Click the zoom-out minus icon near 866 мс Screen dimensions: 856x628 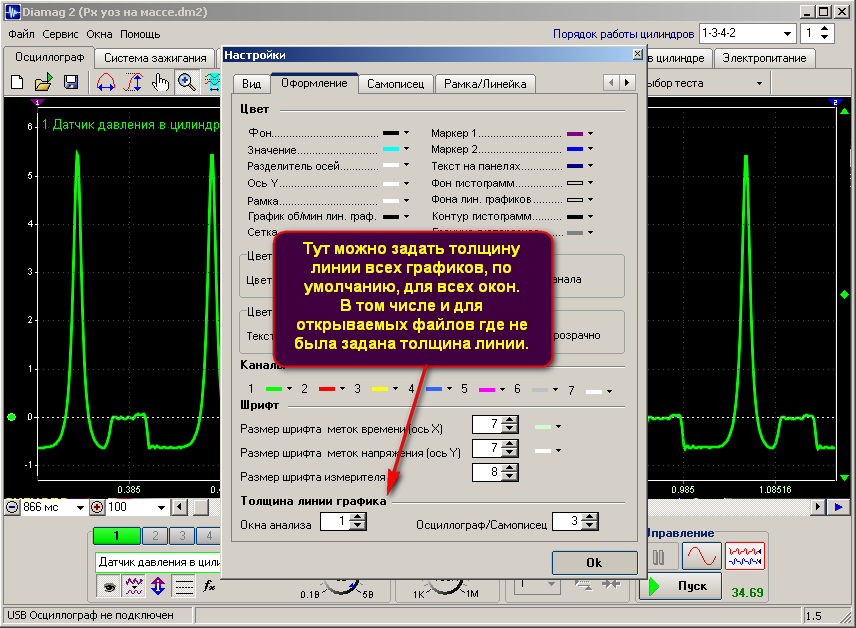12,507
